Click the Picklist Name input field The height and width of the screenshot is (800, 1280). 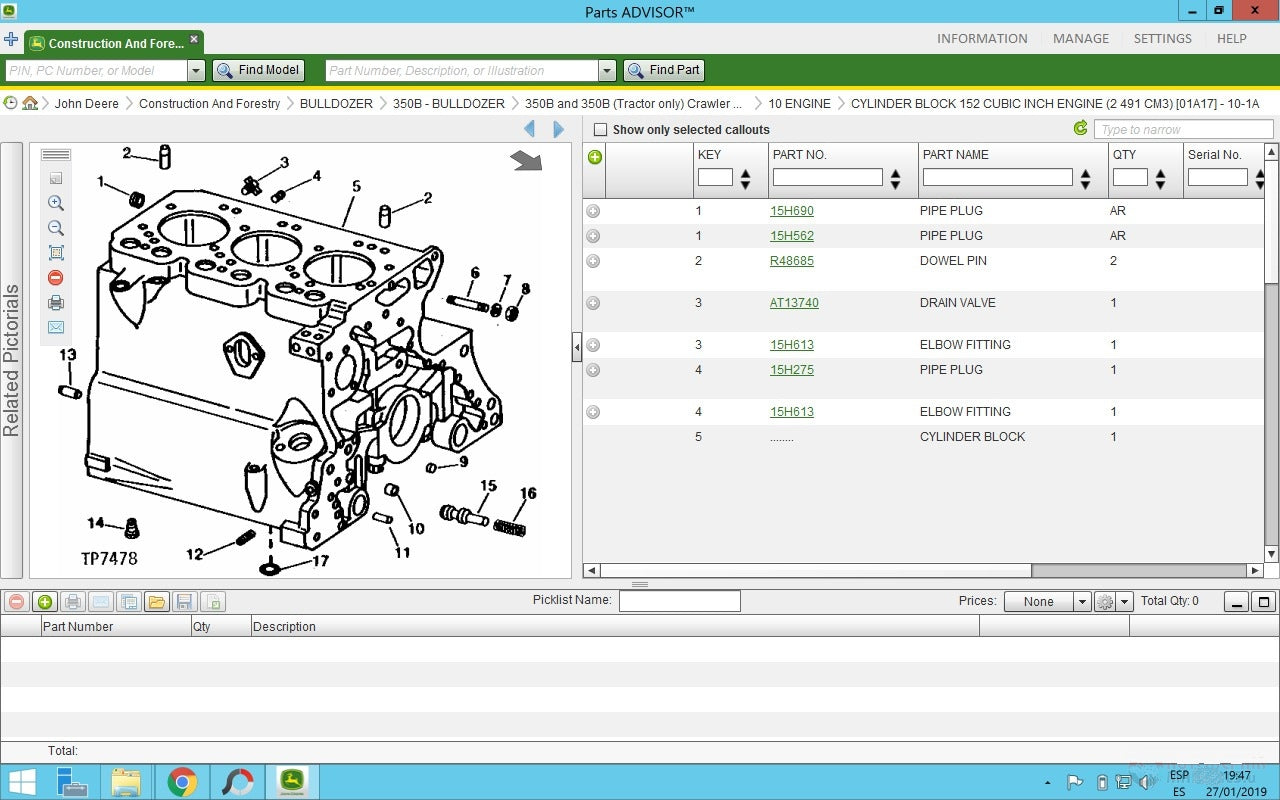[680, 601]
